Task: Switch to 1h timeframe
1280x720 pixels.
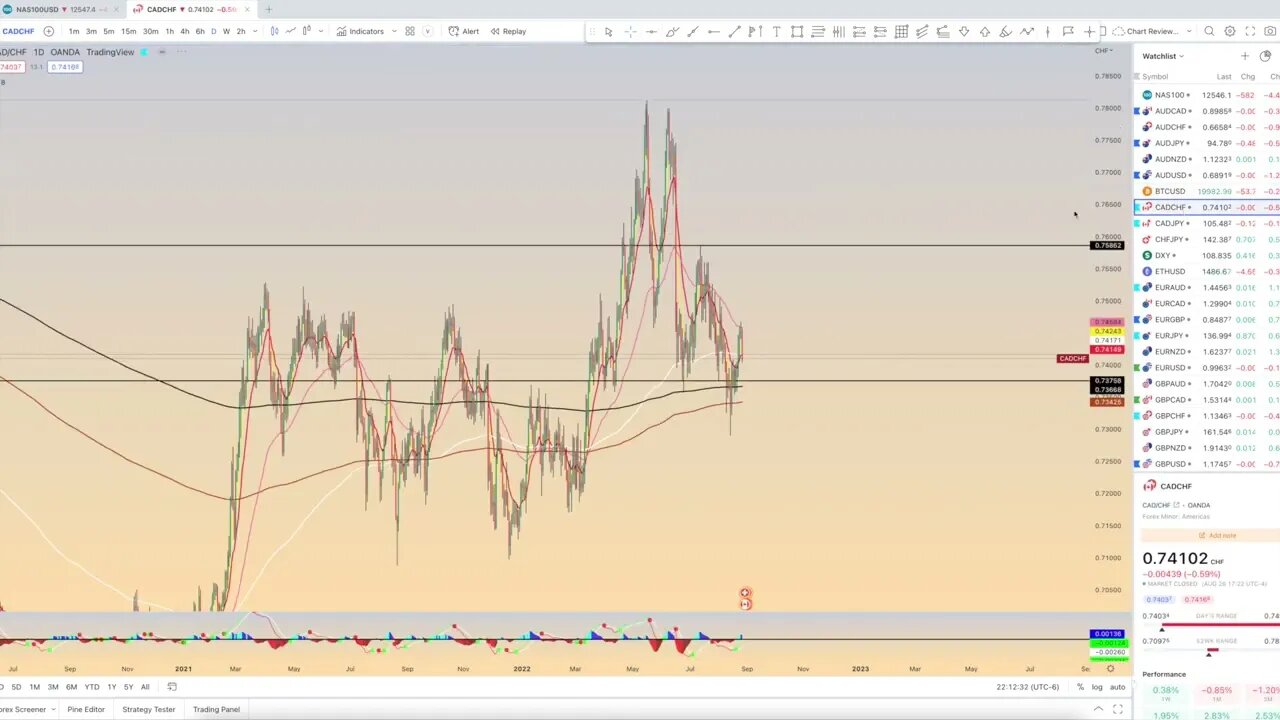Action: click(x=169, y=31)
